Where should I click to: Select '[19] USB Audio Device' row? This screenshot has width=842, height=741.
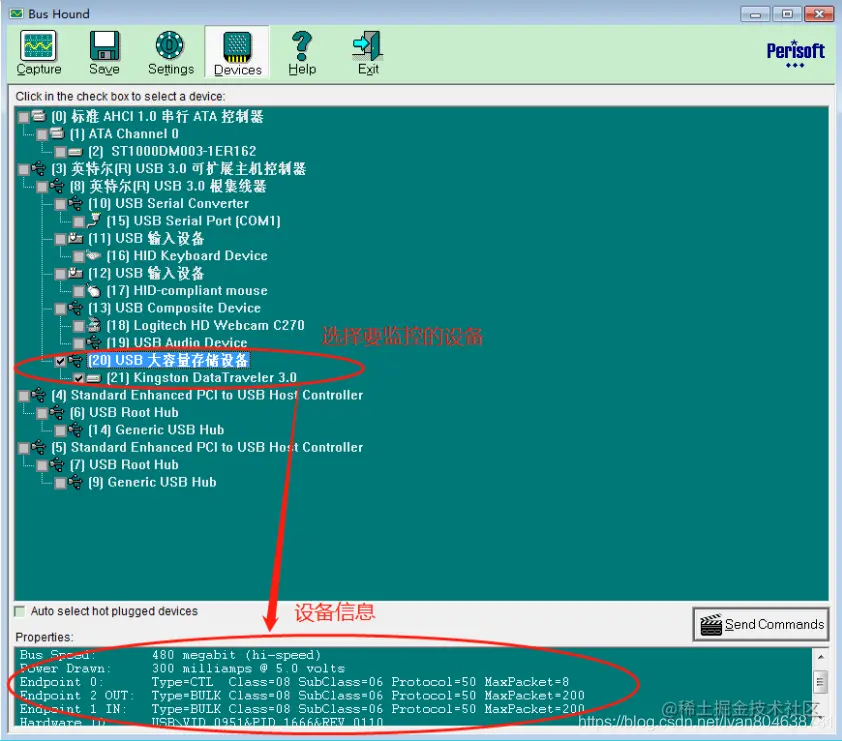pyautogui.click(x=177, y=343)
